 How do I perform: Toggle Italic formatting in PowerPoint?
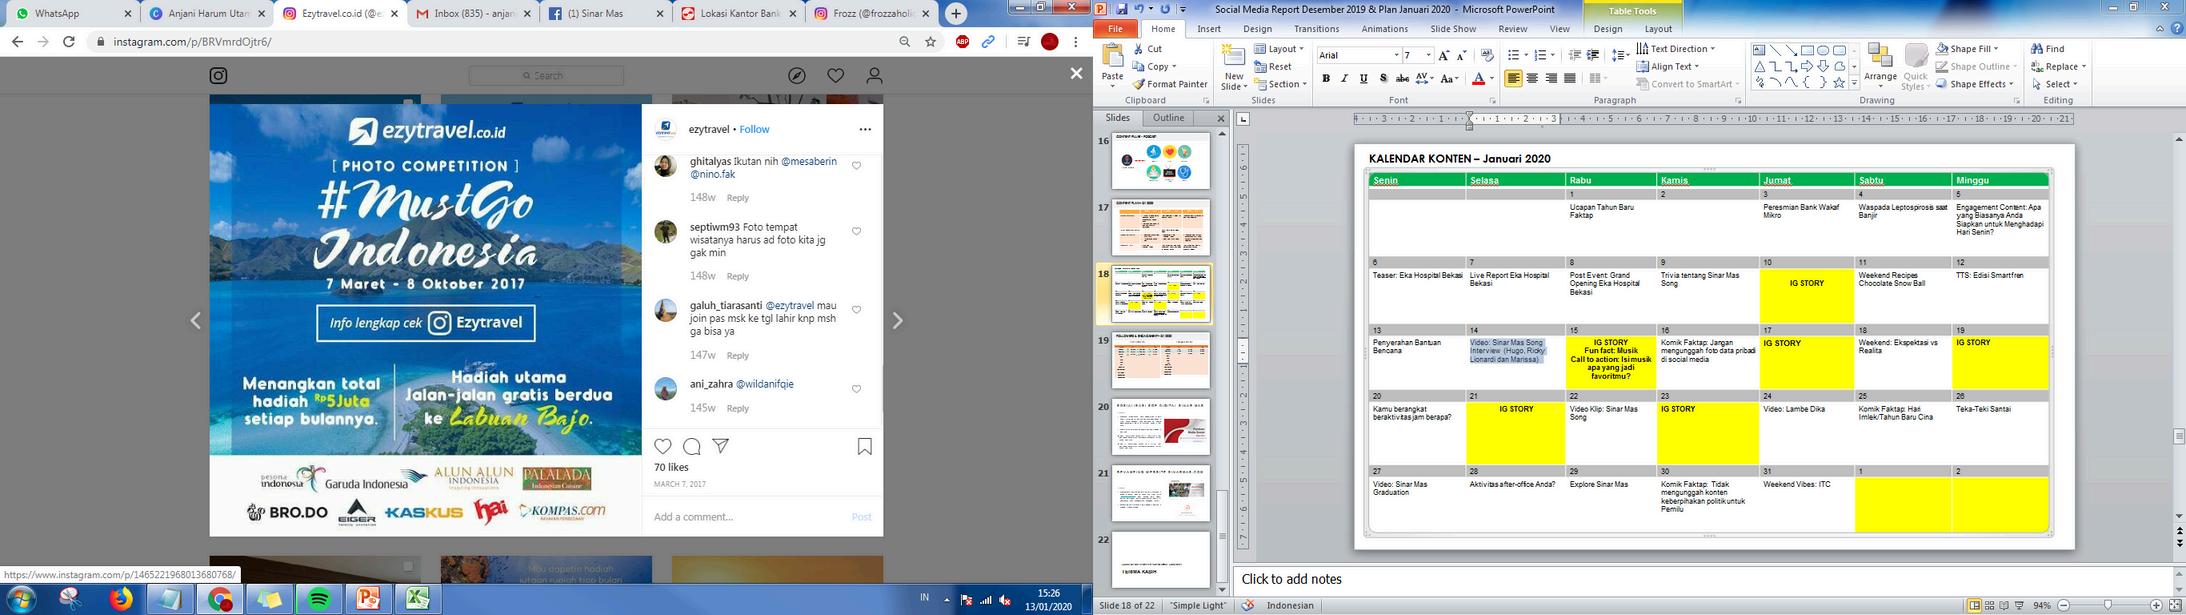[x=1345, y=79]
